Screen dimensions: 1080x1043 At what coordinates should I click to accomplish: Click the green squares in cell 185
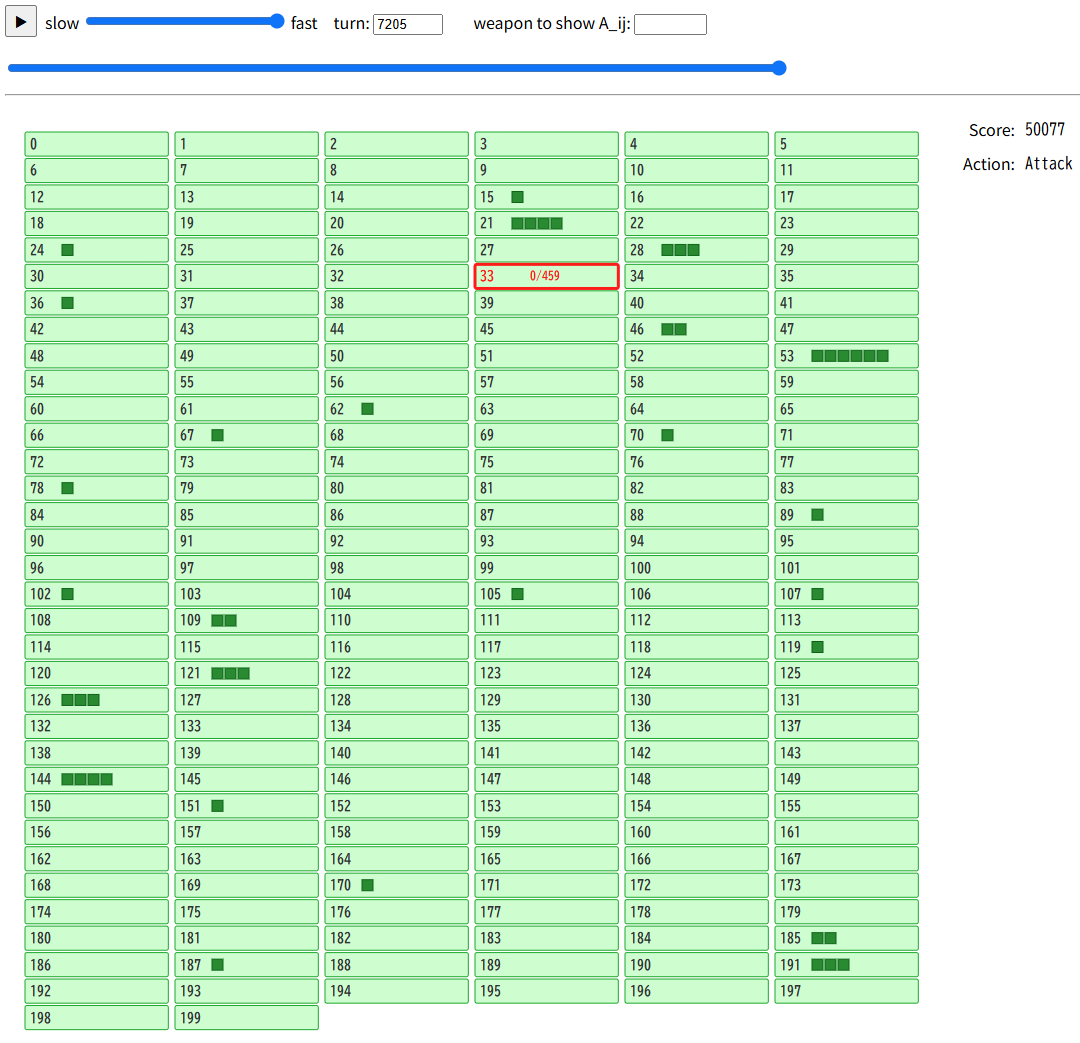coord(824,938)
